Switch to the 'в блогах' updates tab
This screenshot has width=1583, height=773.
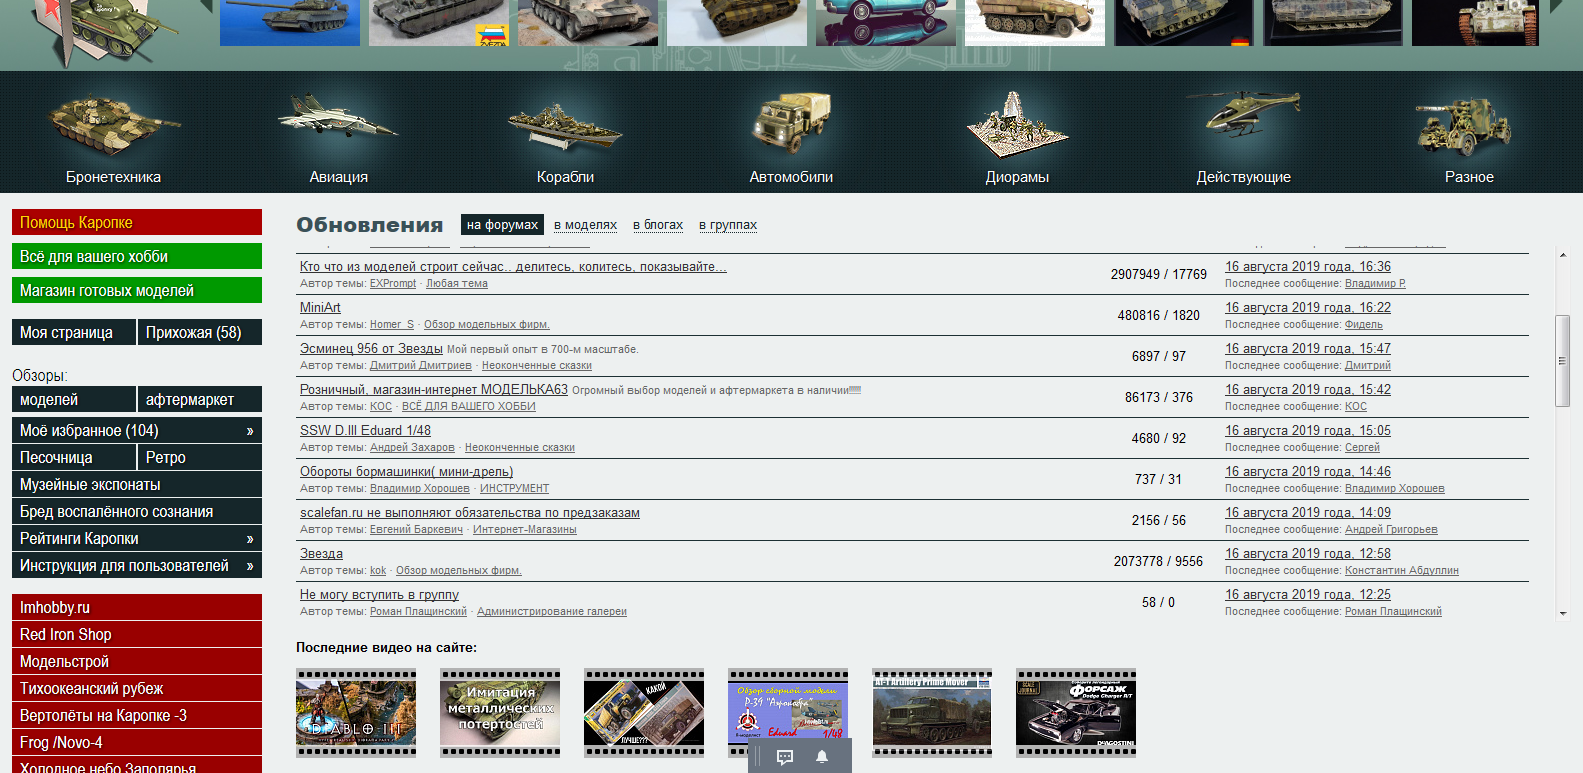tap(658, 225)
